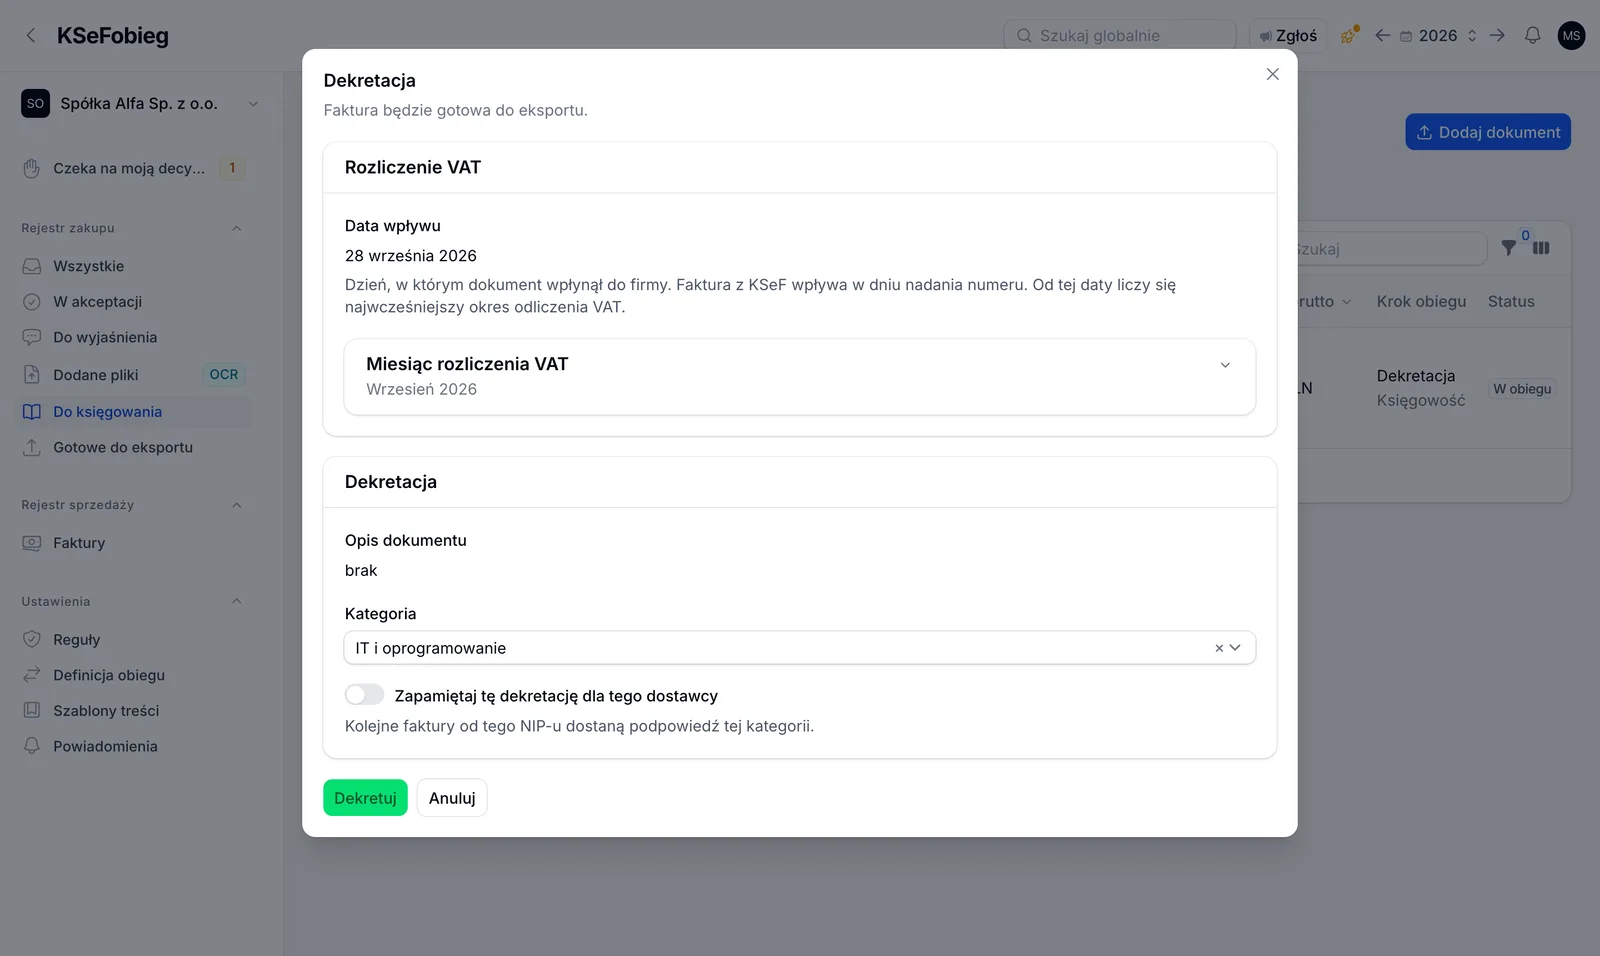This screenshot has height=956, width=1600.
Task: Click the OCR badge beside Dodane pliki
Action: click(x=224, y=375)
